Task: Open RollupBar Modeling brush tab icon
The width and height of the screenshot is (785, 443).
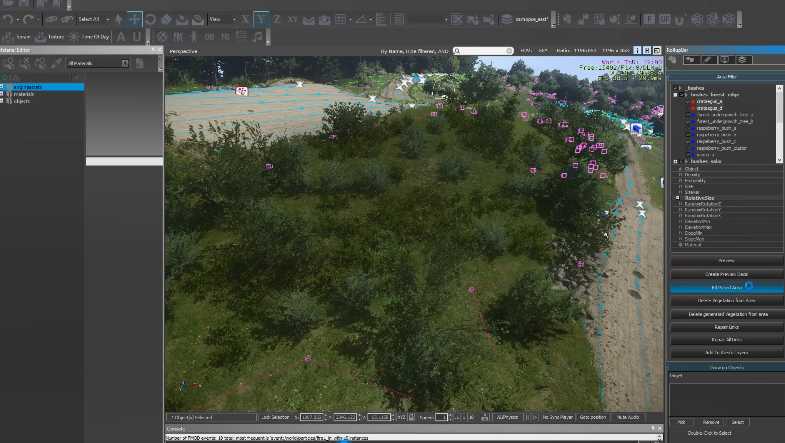Action: click(x=707, y=60)
